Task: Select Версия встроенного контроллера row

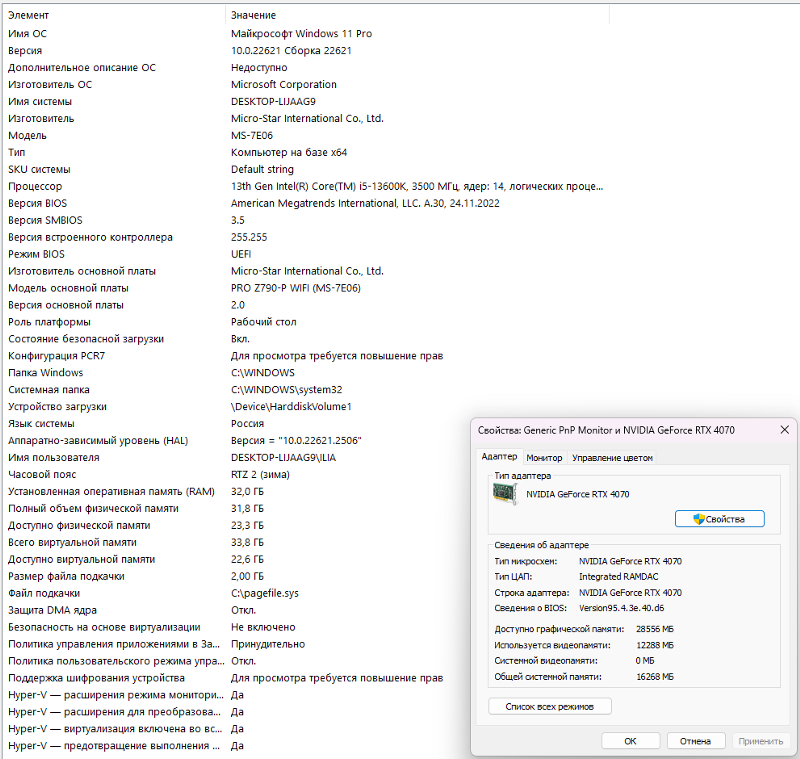Action: [306, 237]
